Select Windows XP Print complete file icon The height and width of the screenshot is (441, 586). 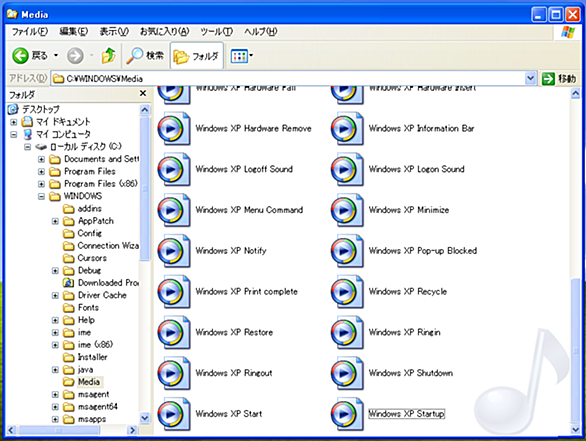(x=174, y=292)
